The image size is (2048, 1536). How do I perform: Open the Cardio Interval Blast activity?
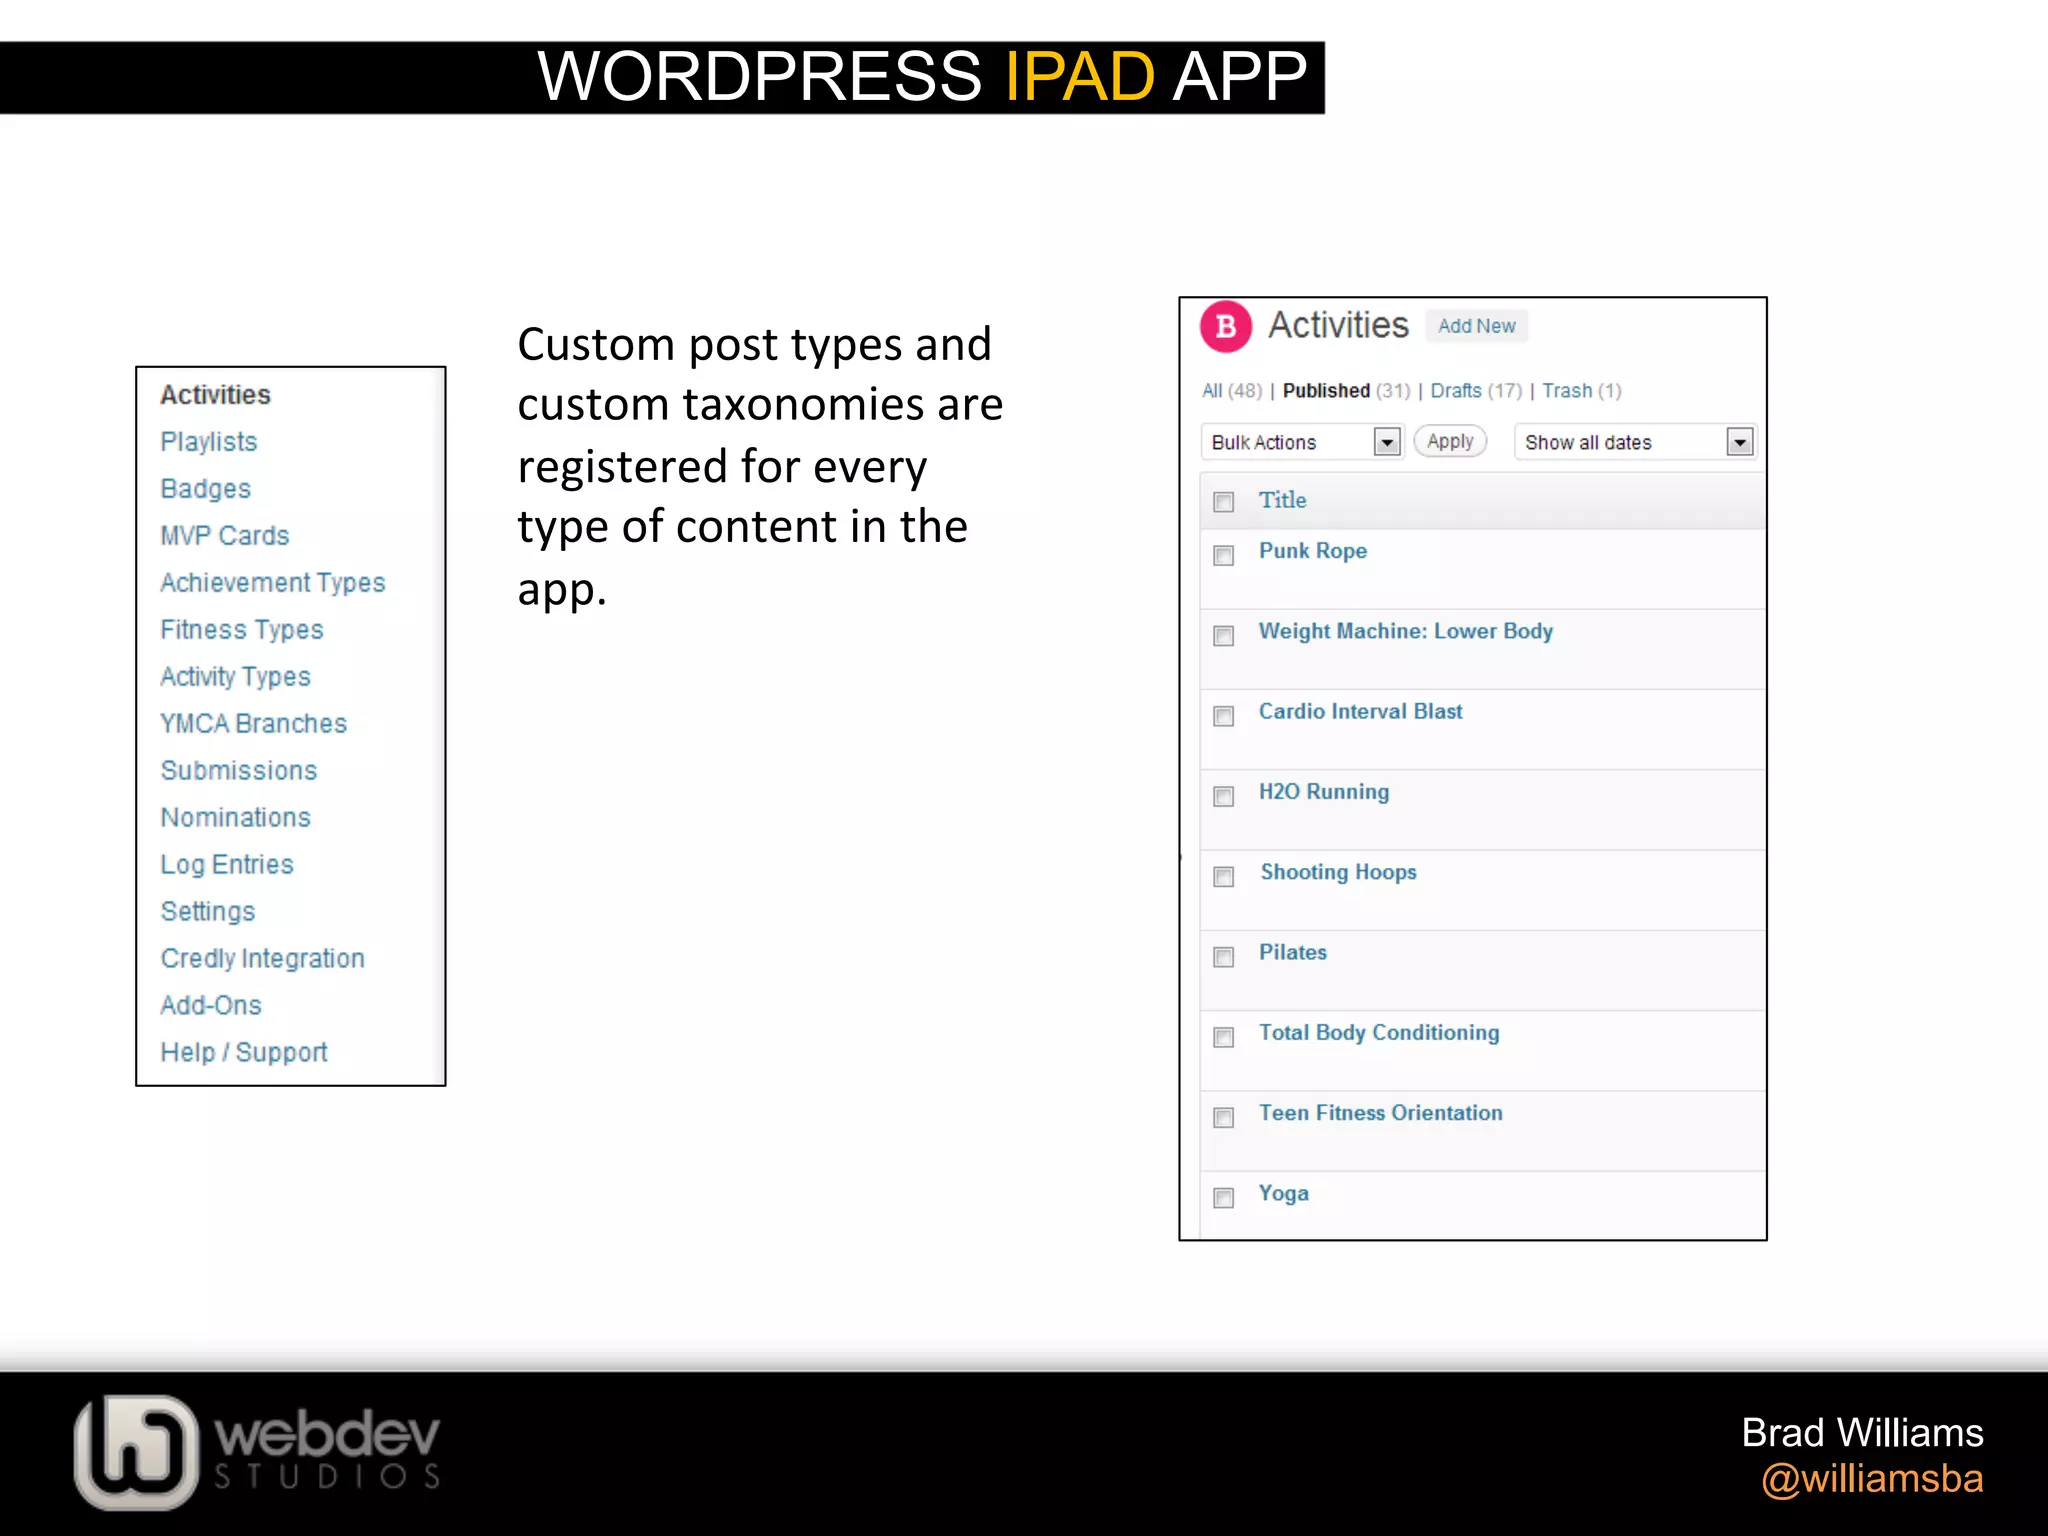coord(1360,711)
